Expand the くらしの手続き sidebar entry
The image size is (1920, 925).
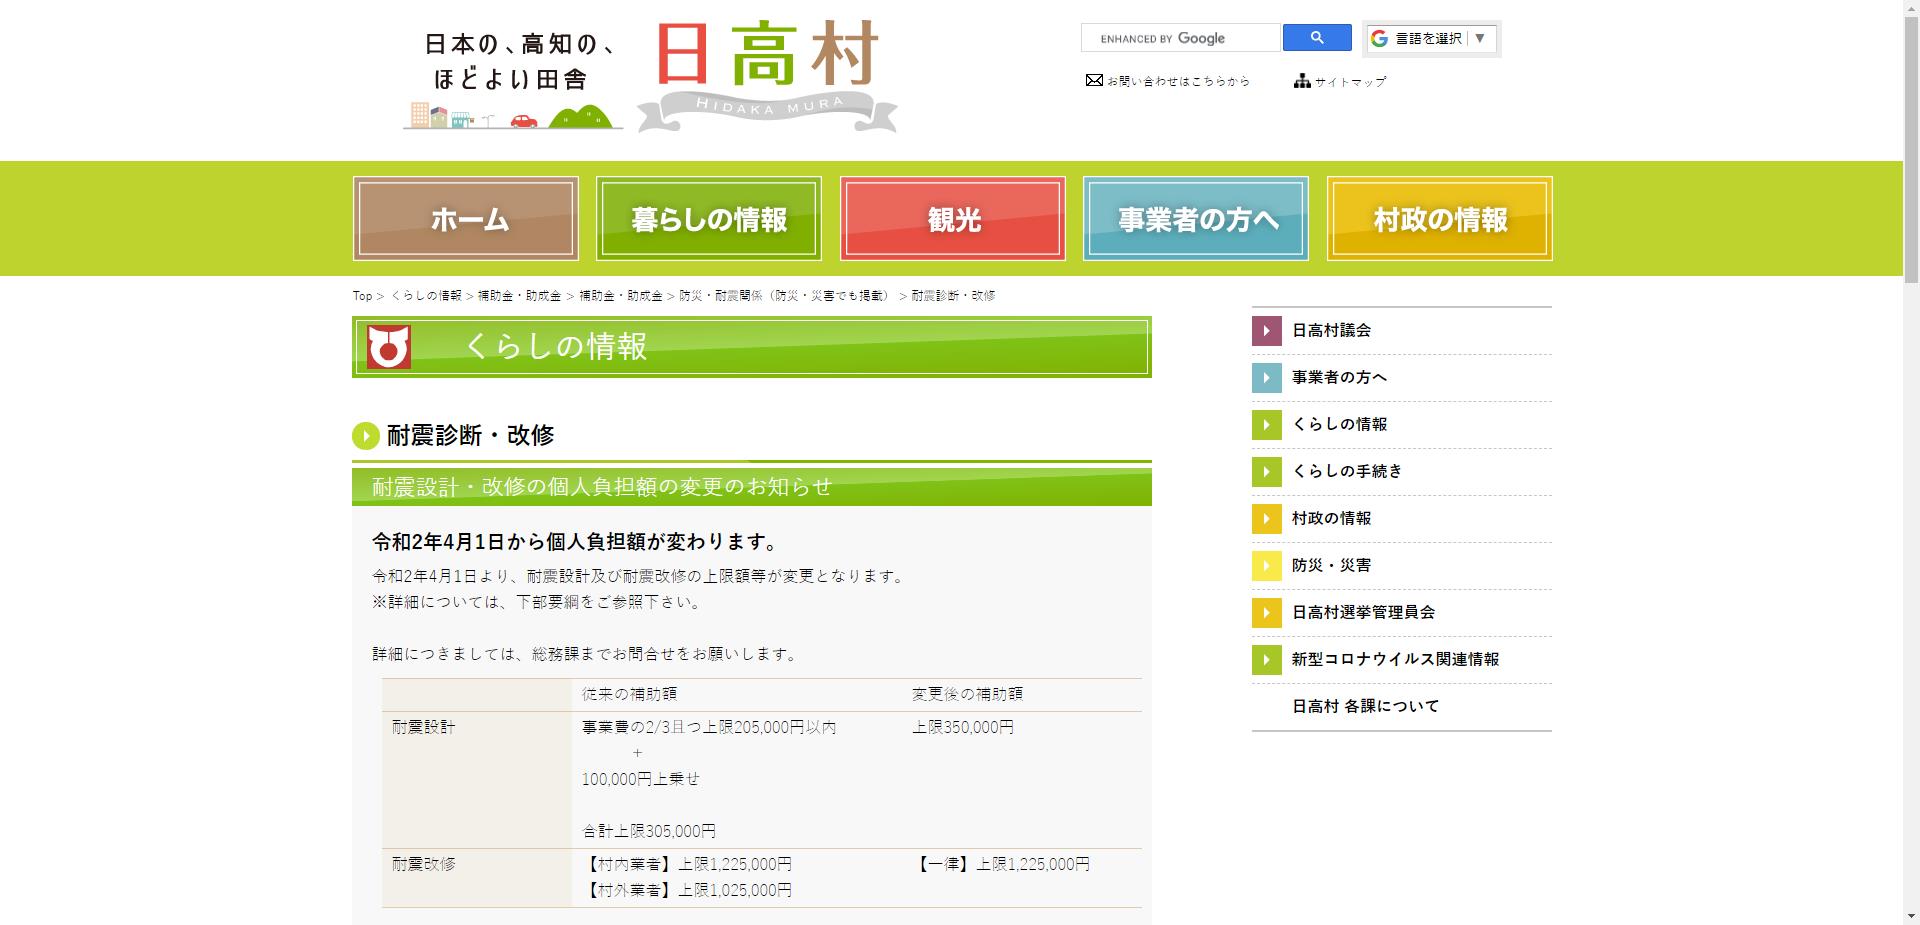coord(1345,471)
